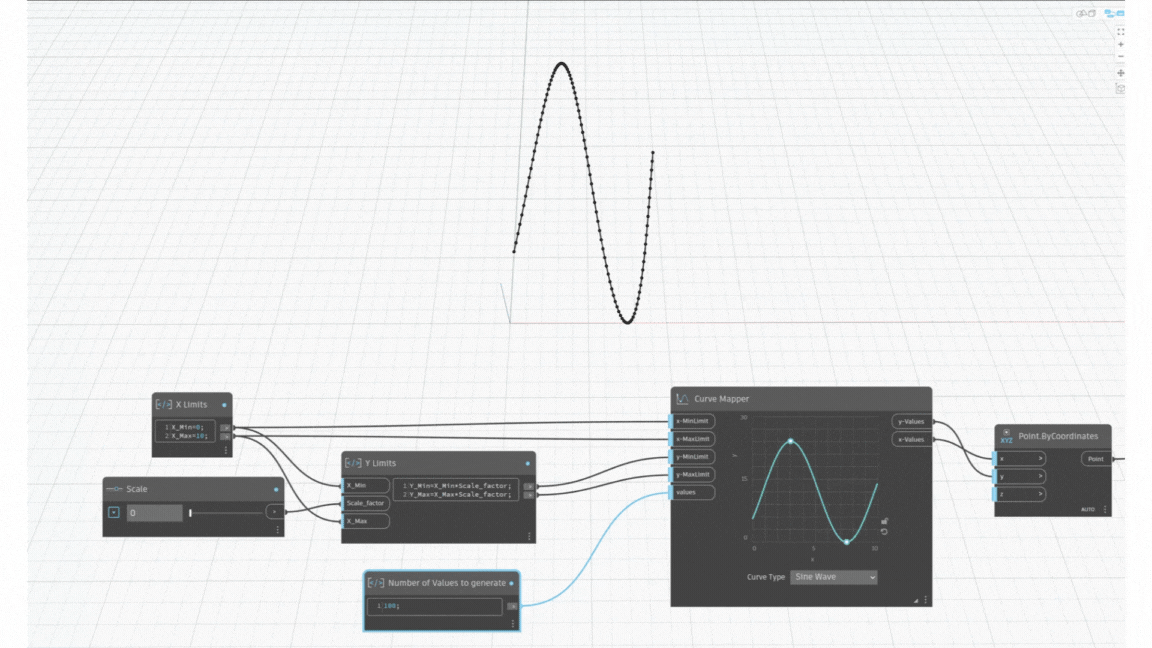1152x648 pixels.
Task: Toggle the Curve Mapper lock icon
Action: 884,521
